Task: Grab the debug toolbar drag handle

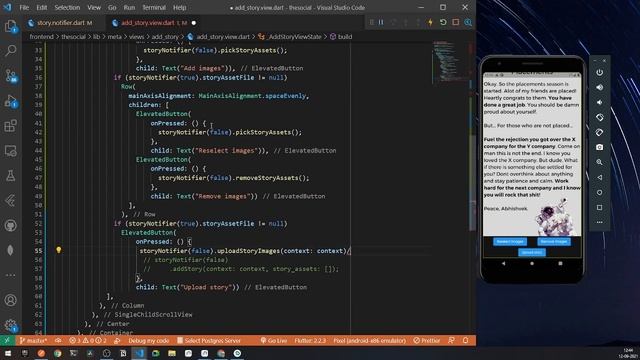Action: [371, 22]
